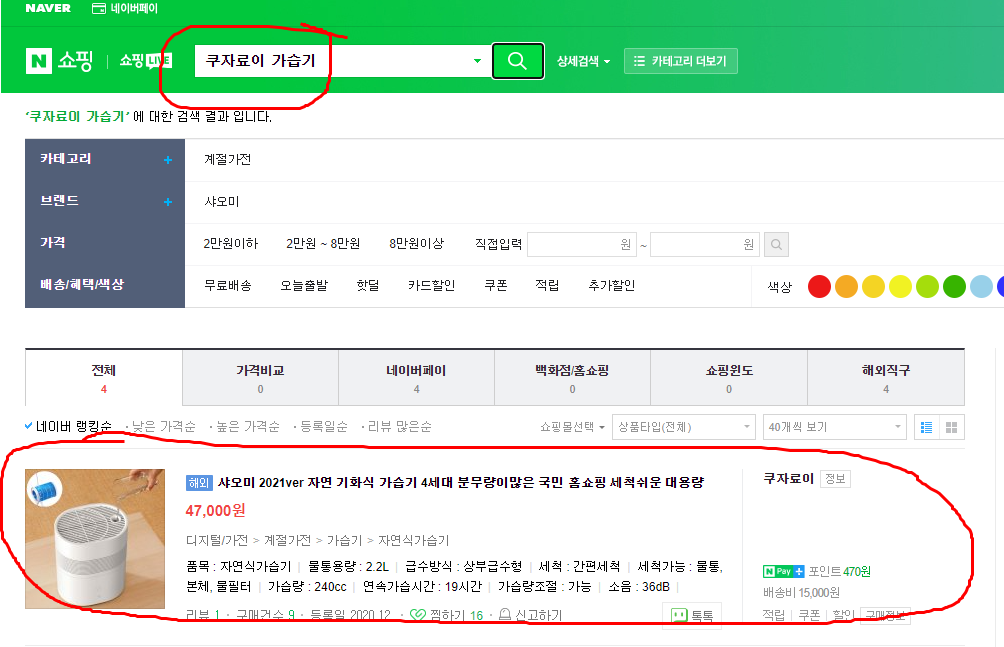Click the minimum price input field
The width and height of the screenshot is (1004, 647).
(x=581, y=244)
